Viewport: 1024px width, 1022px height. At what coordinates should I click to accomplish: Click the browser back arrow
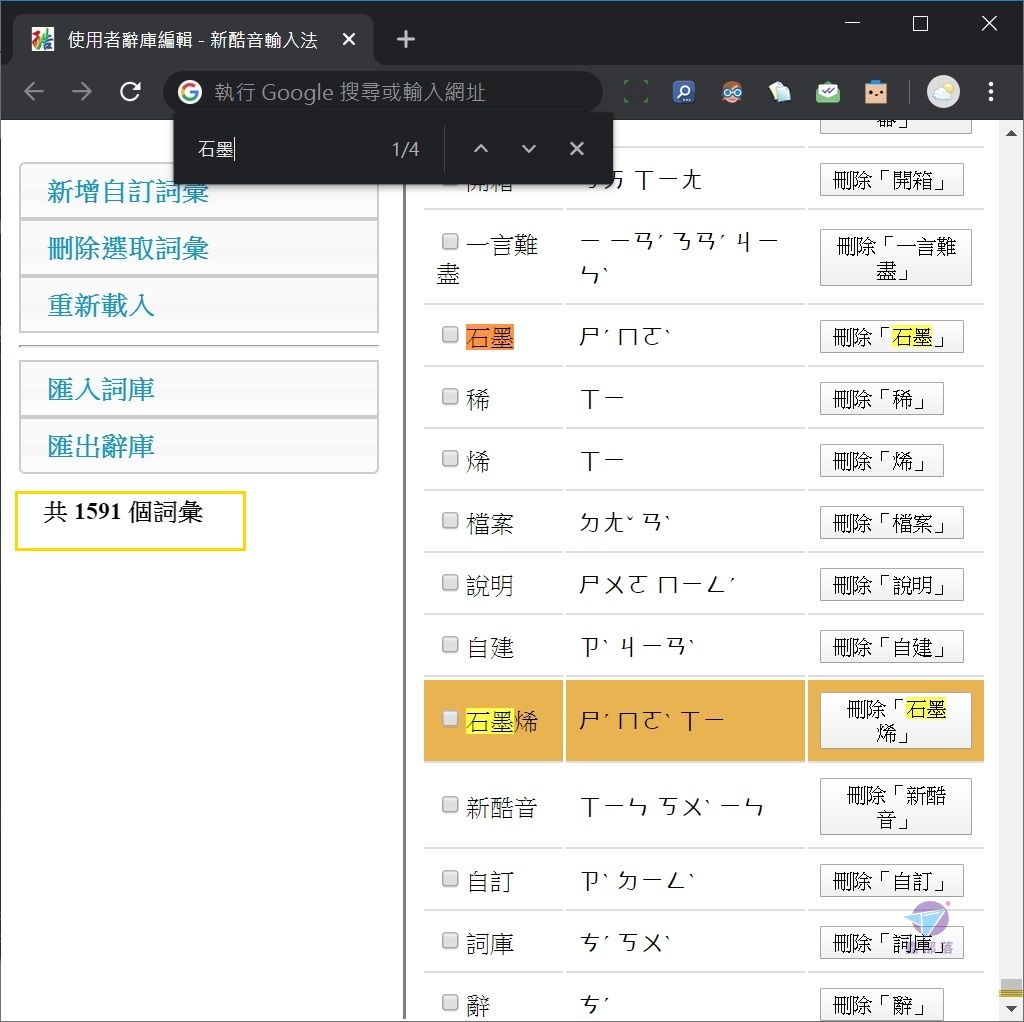point(34,91)
